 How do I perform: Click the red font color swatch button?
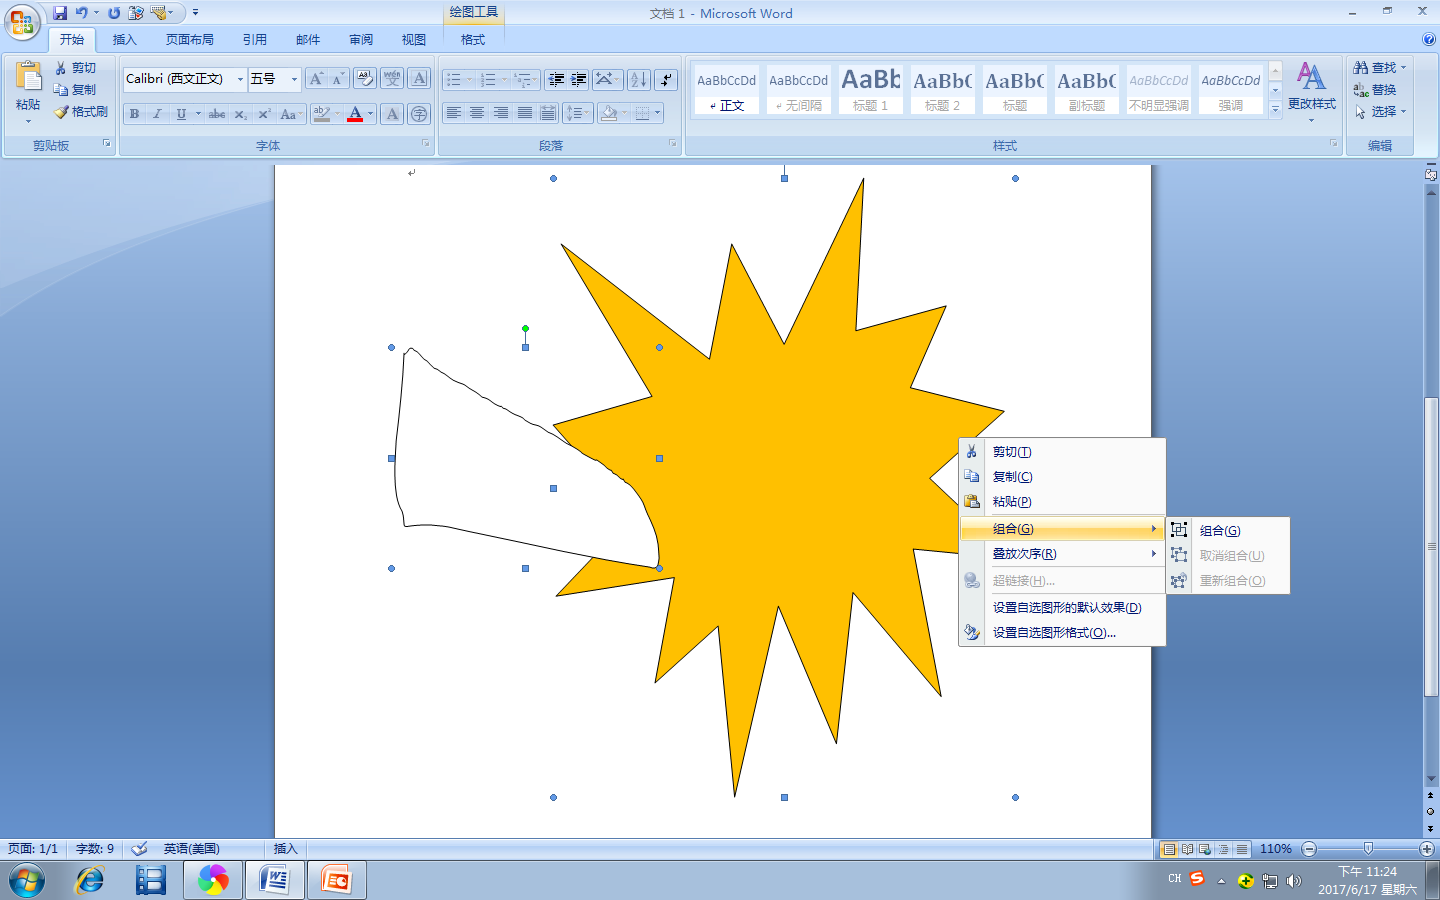pyautogui.click(x=354, y=114)
